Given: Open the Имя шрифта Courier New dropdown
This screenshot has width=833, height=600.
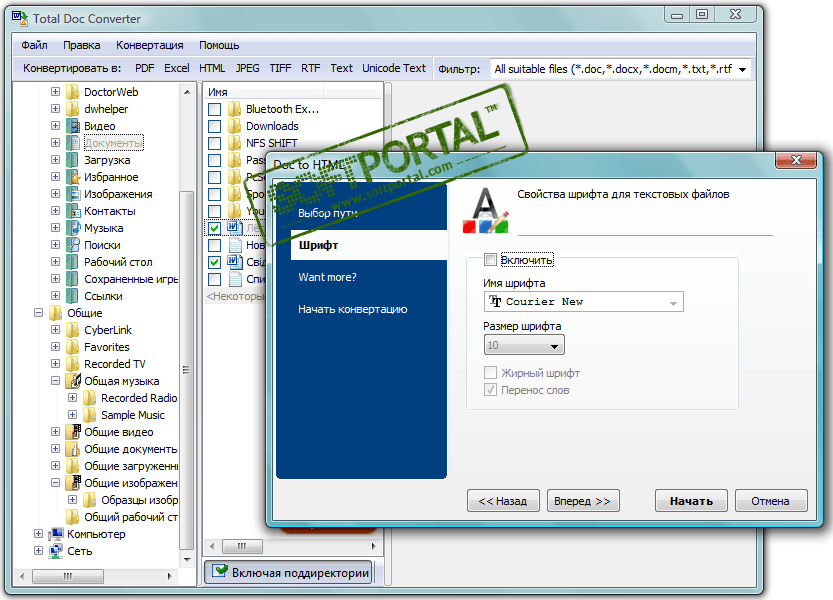Looking at the screenshot, I should (x=583, y=301).
